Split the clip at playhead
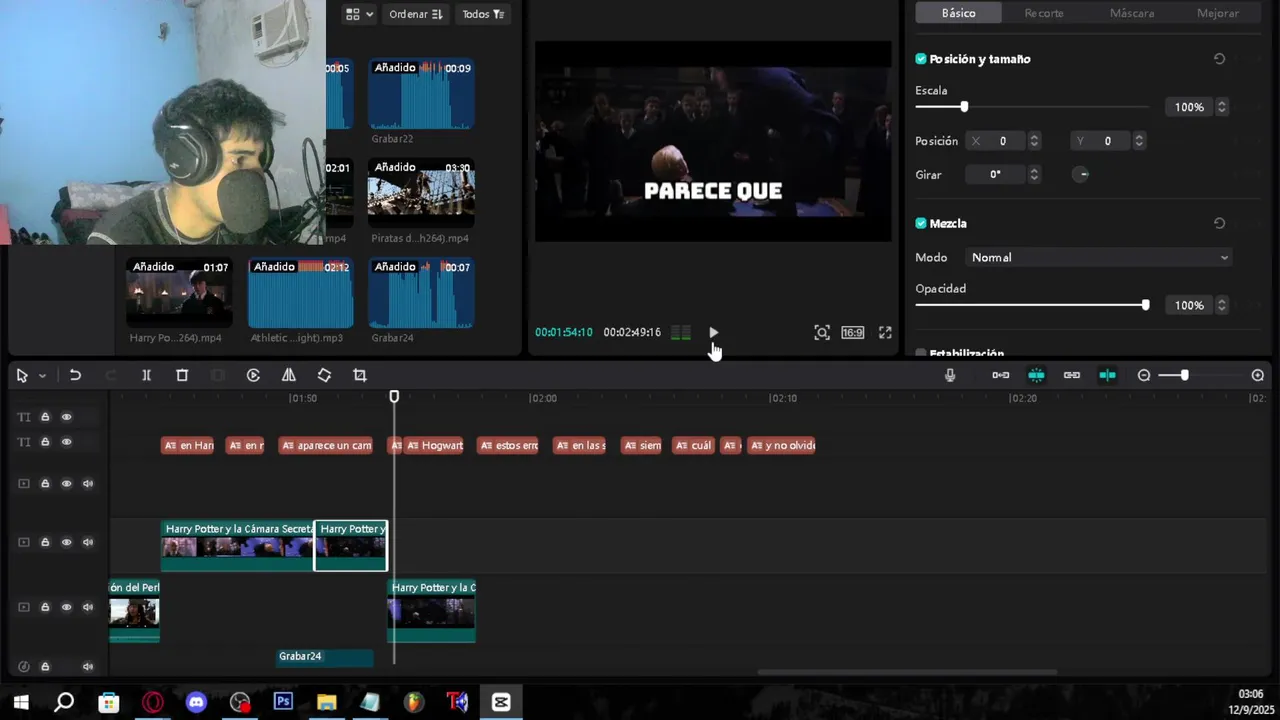This screenshot has width=1280, height=720. pyautogui.click(x=146, y=375)
